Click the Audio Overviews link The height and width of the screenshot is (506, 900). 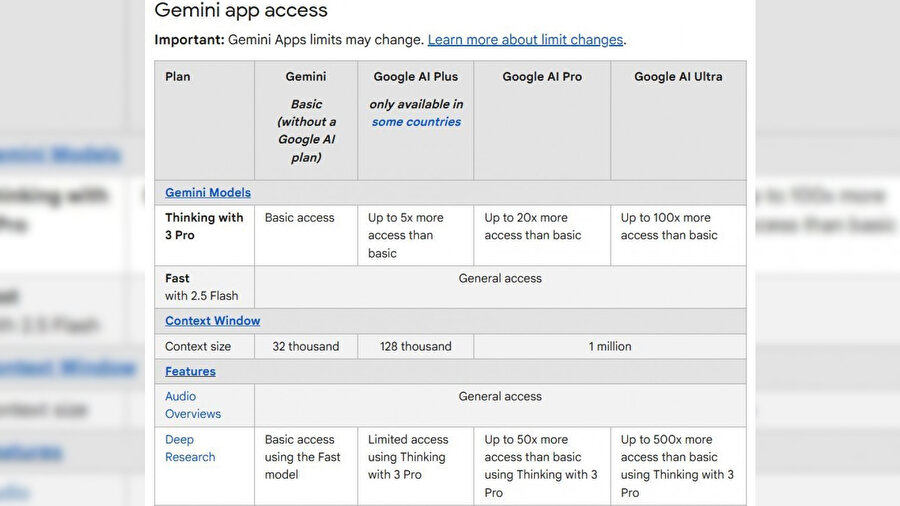193,405
